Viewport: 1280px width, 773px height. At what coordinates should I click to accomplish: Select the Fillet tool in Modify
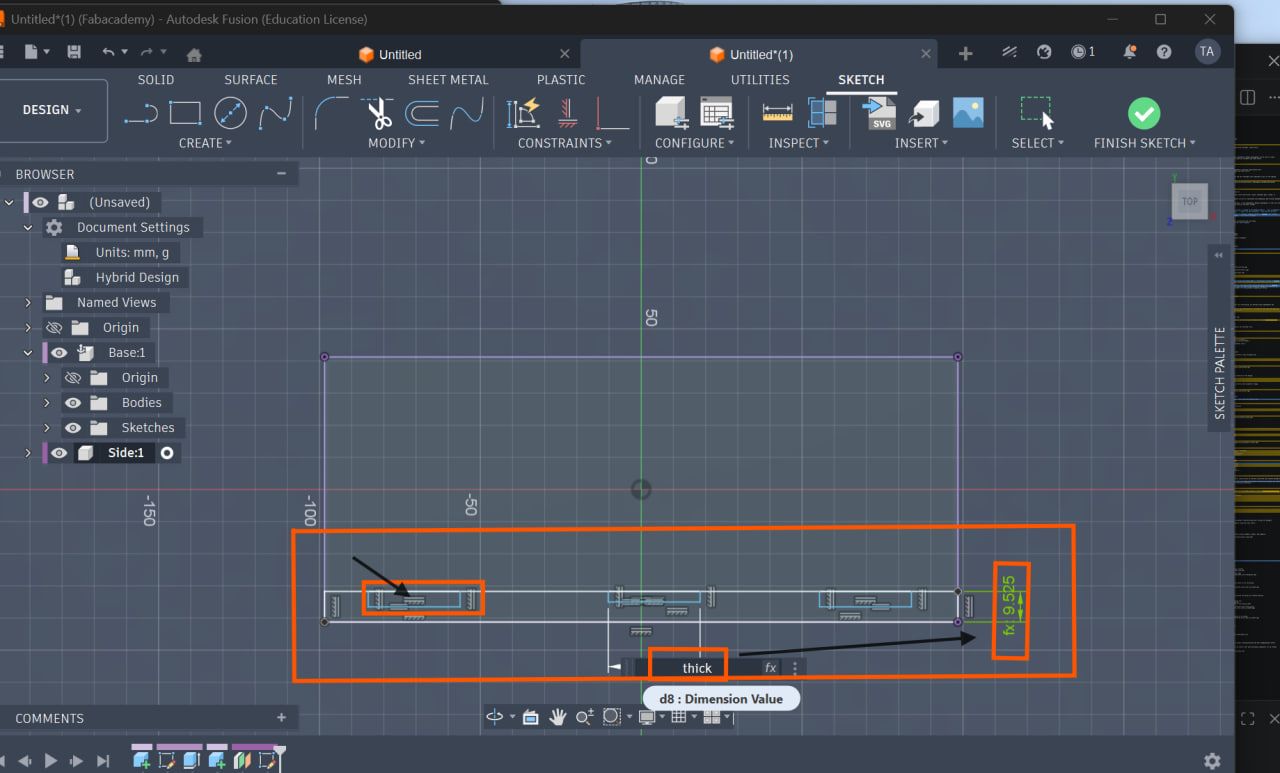[x=331, y=114]
